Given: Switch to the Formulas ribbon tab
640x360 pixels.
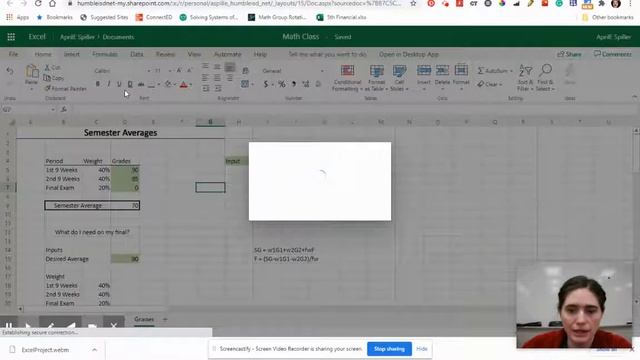Looking at the screenshot, I should coord(105,54).
